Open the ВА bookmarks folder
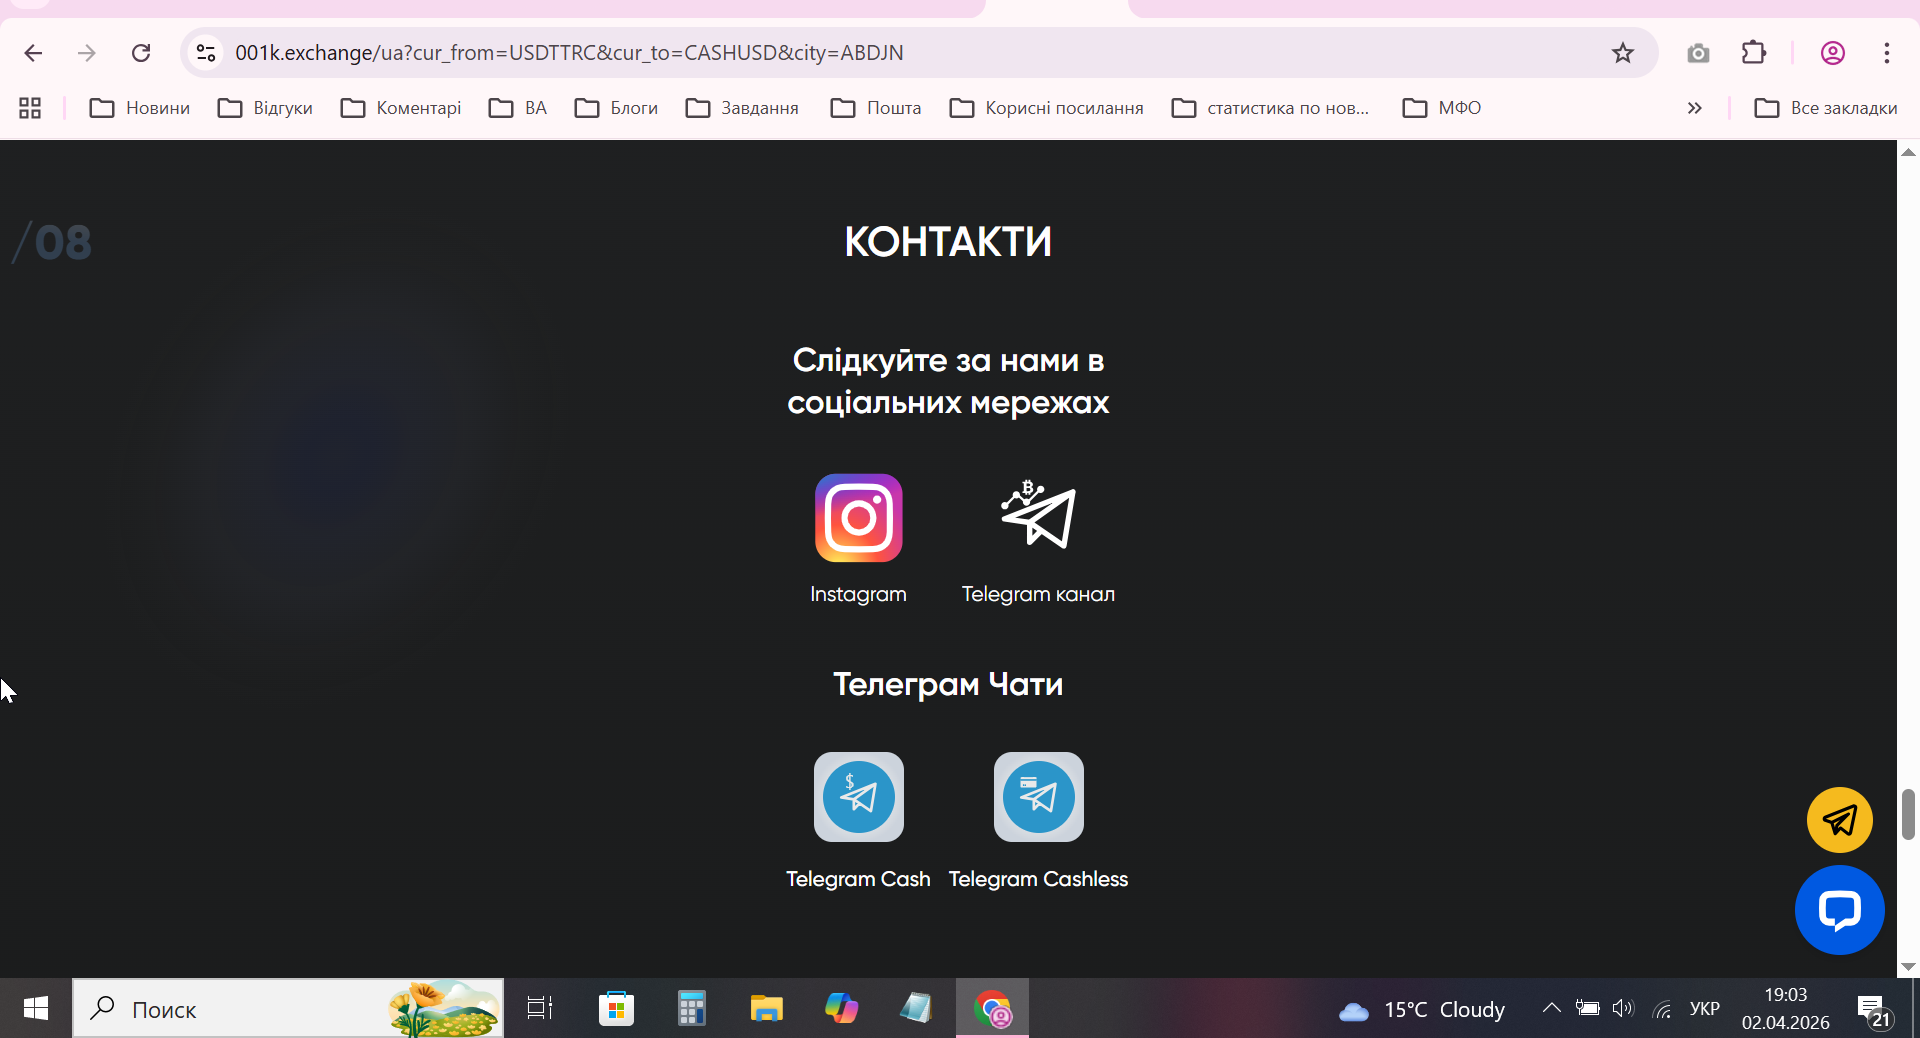 tap(518, 108)
